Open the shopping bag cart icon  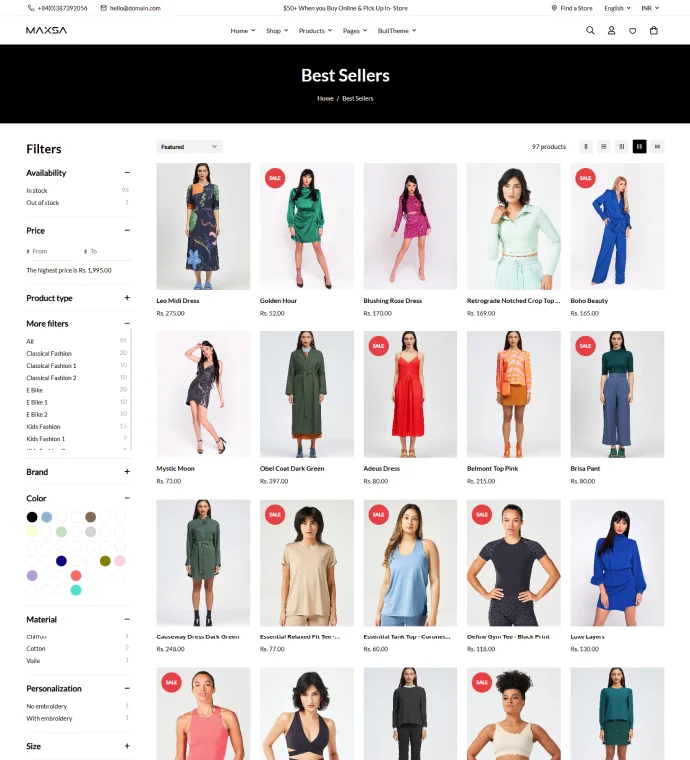tap(654, 31)
